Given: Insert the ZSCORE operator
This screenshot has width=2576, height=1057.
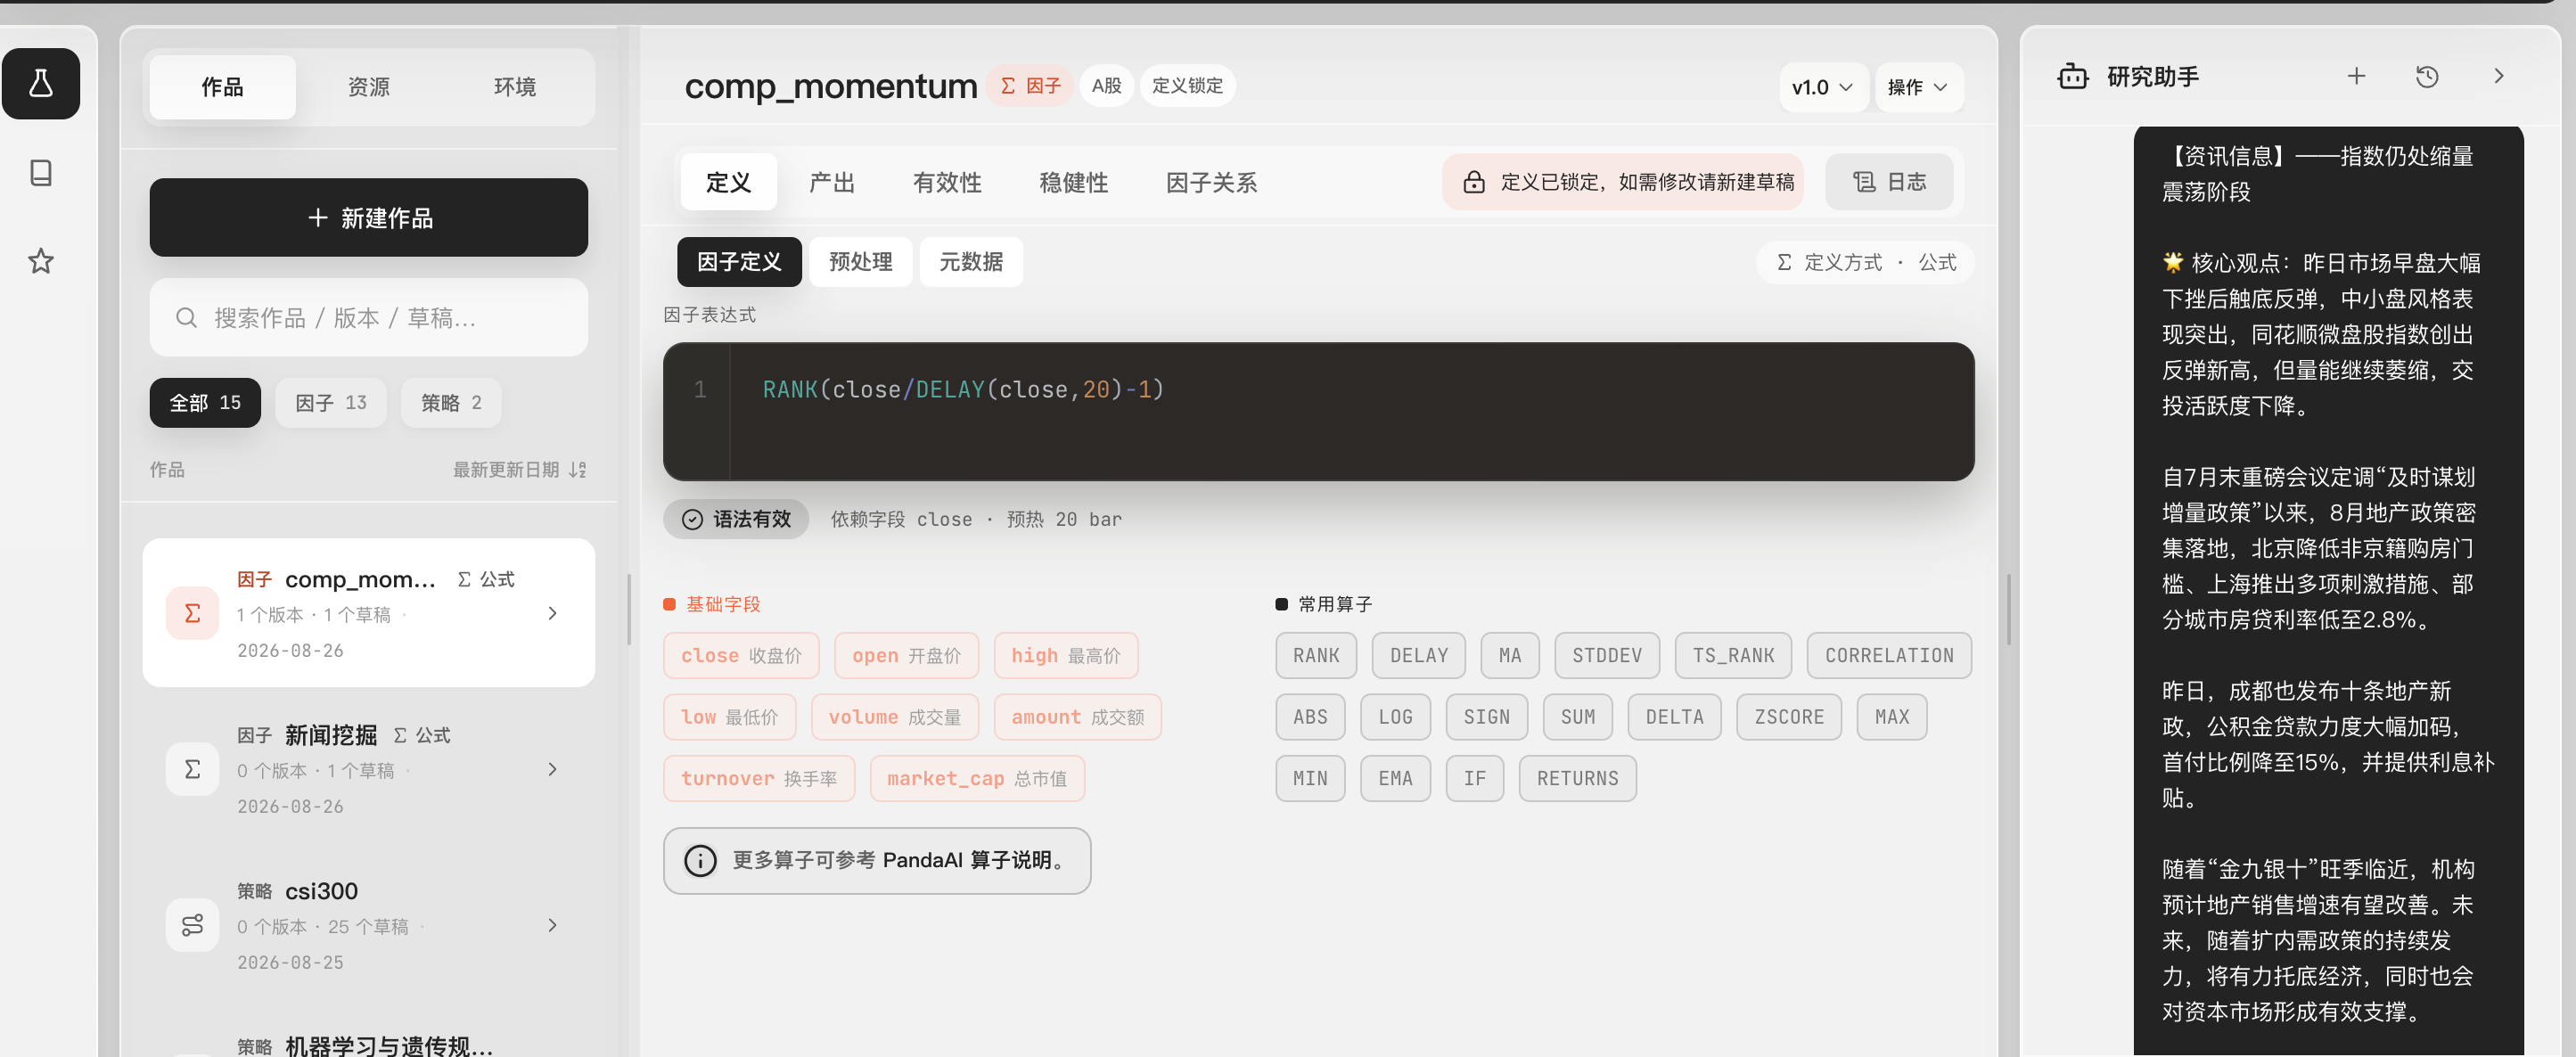Looking at the screenshot, I should click(x=1789, y=717).
